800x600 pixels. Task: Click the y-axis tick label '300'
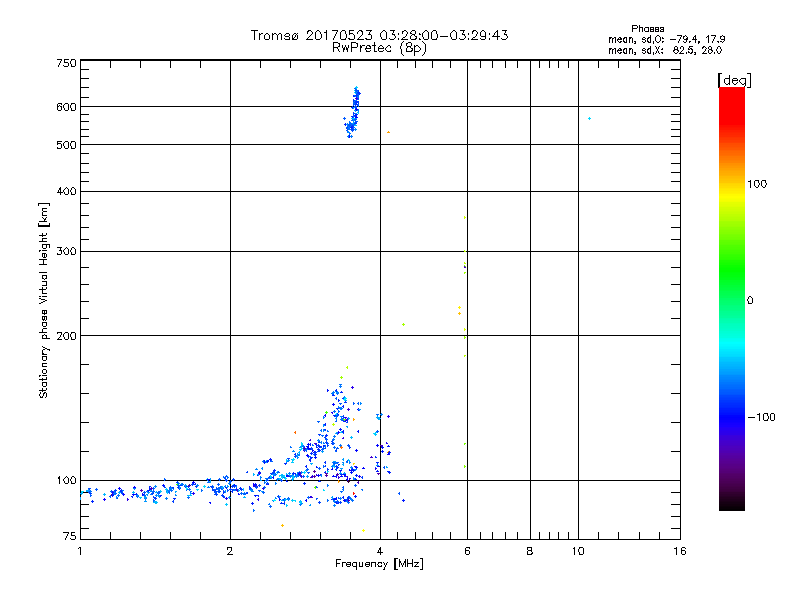pos(66,252)
